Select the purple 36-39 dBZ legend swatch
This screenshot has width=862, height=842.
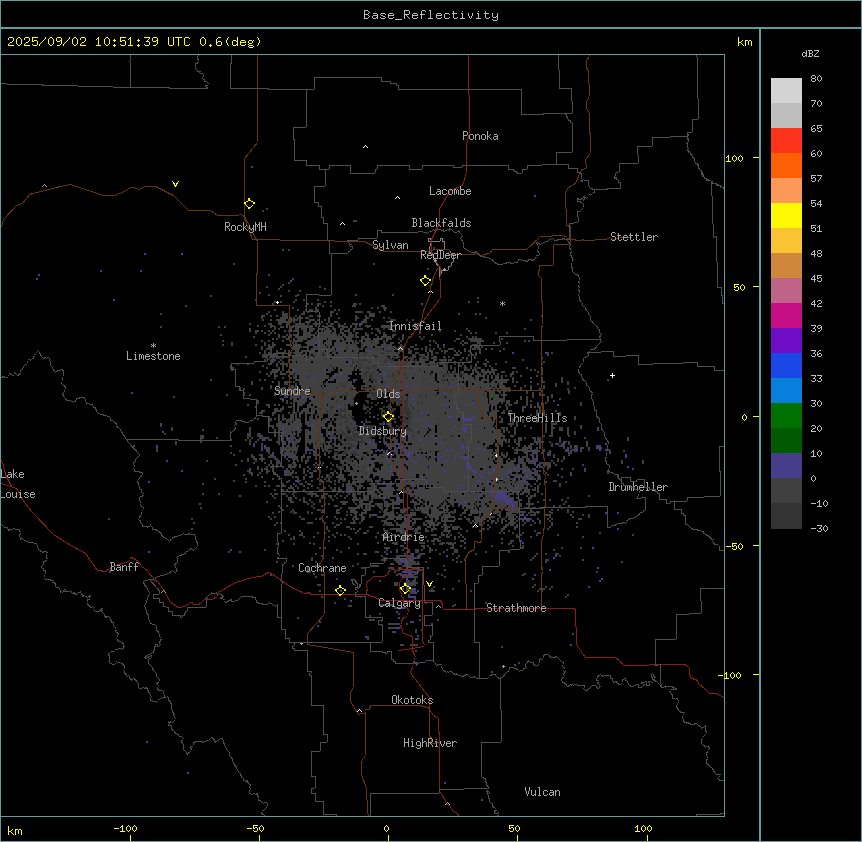pos(786,341)
